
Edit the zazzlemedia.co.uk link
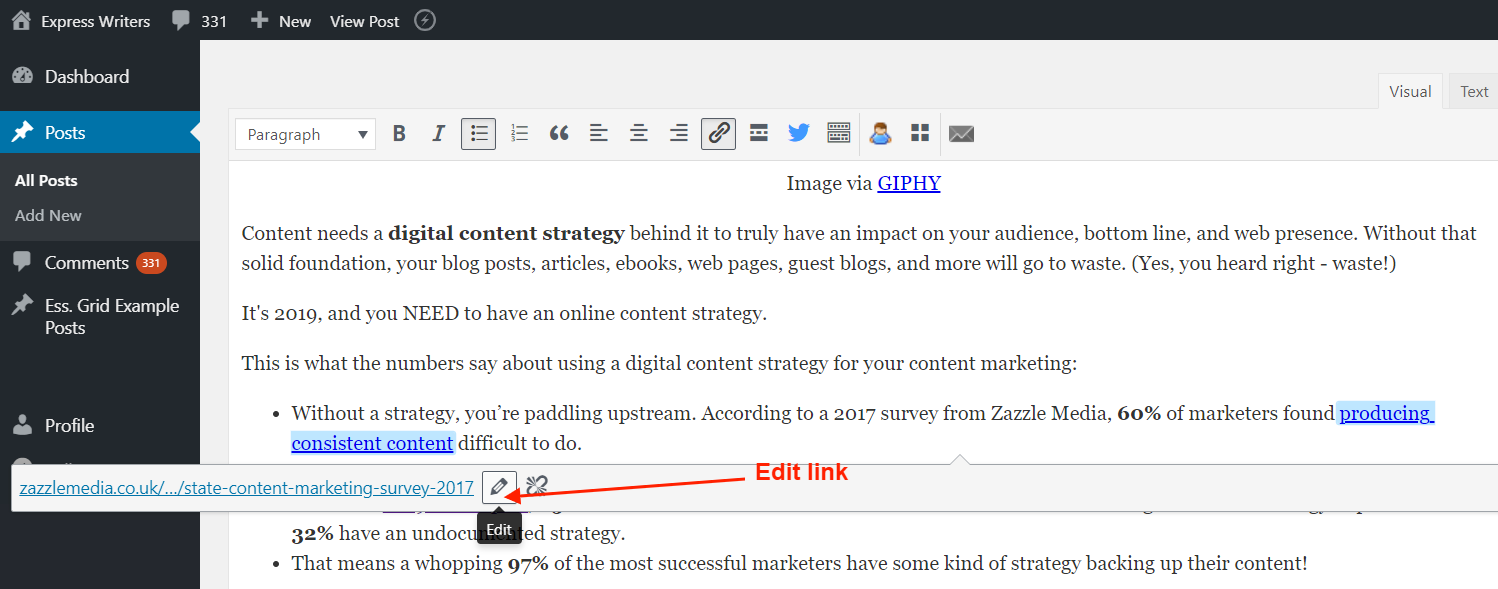499,487
